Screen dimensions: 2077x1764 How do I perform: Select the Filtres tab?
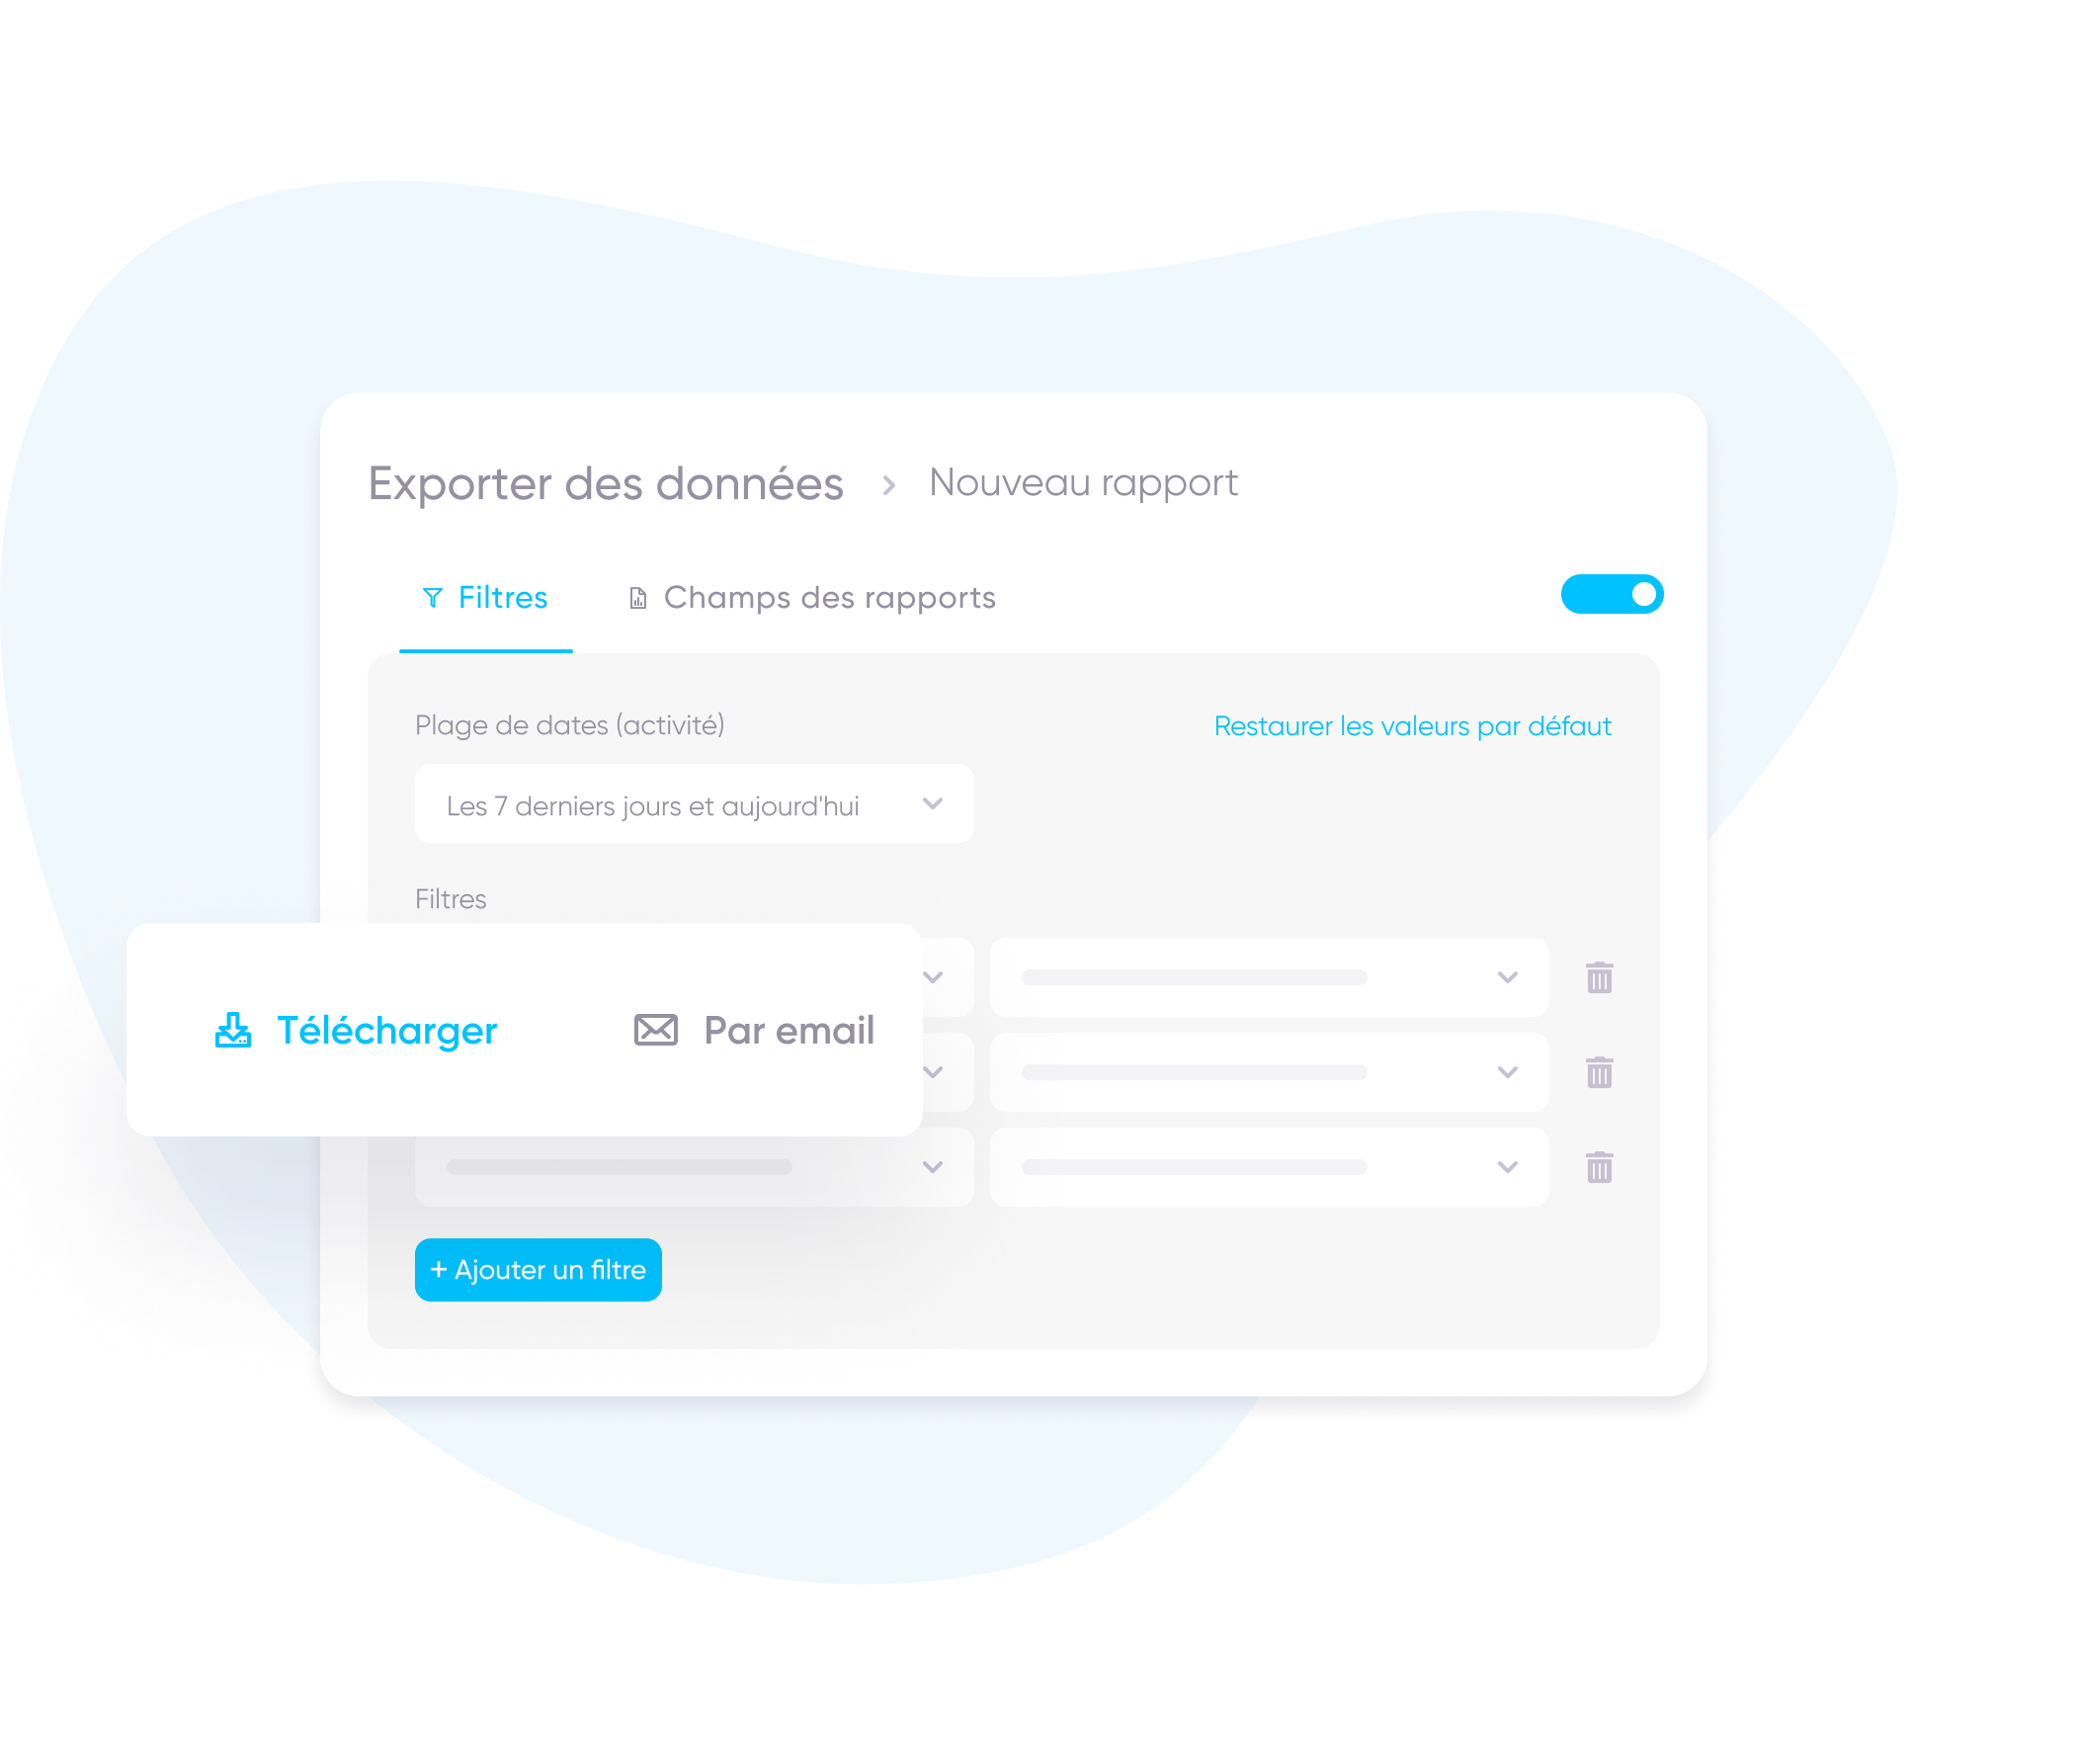coord(490,597)
